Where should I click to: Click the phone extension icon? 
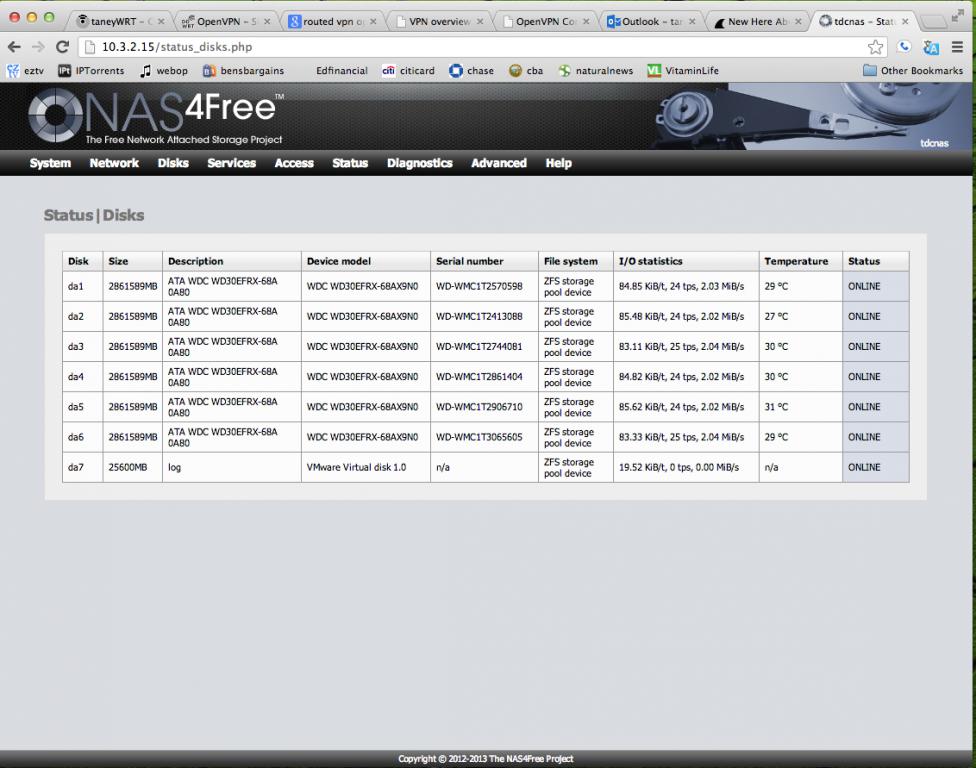pyautogui.click(x=904, y=47)
